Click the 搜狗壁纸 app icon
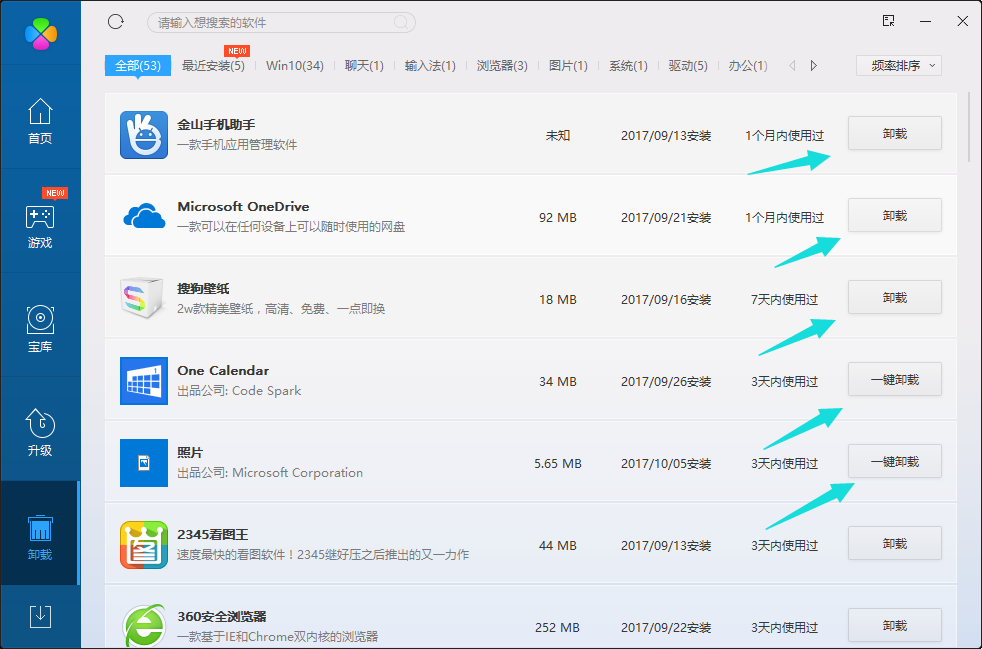Viewport: 982px width, 649px height. click(x=143, y=297)
